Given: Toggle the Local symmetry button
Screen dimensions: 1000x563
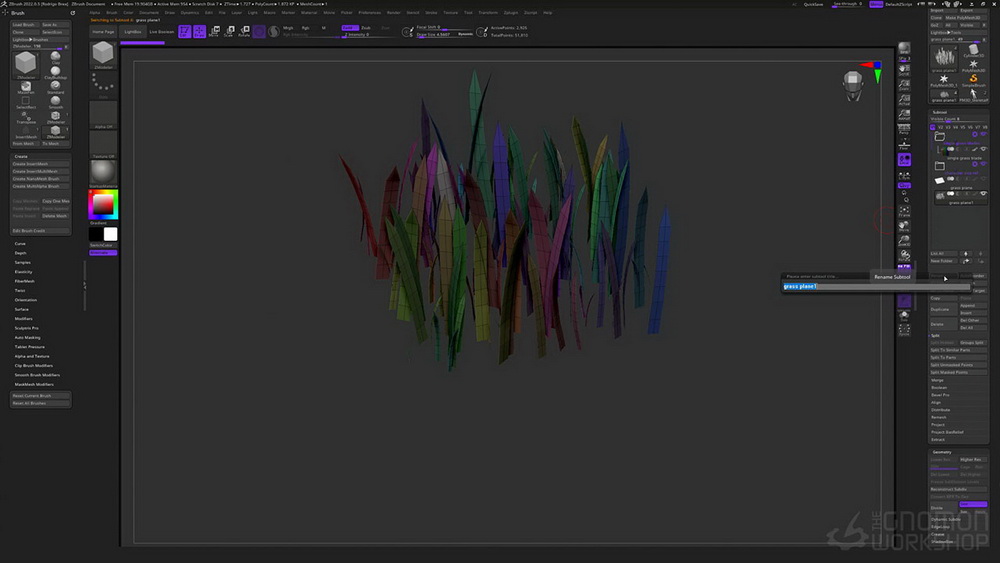Looking at the screenshot, I should coord(904,159).
